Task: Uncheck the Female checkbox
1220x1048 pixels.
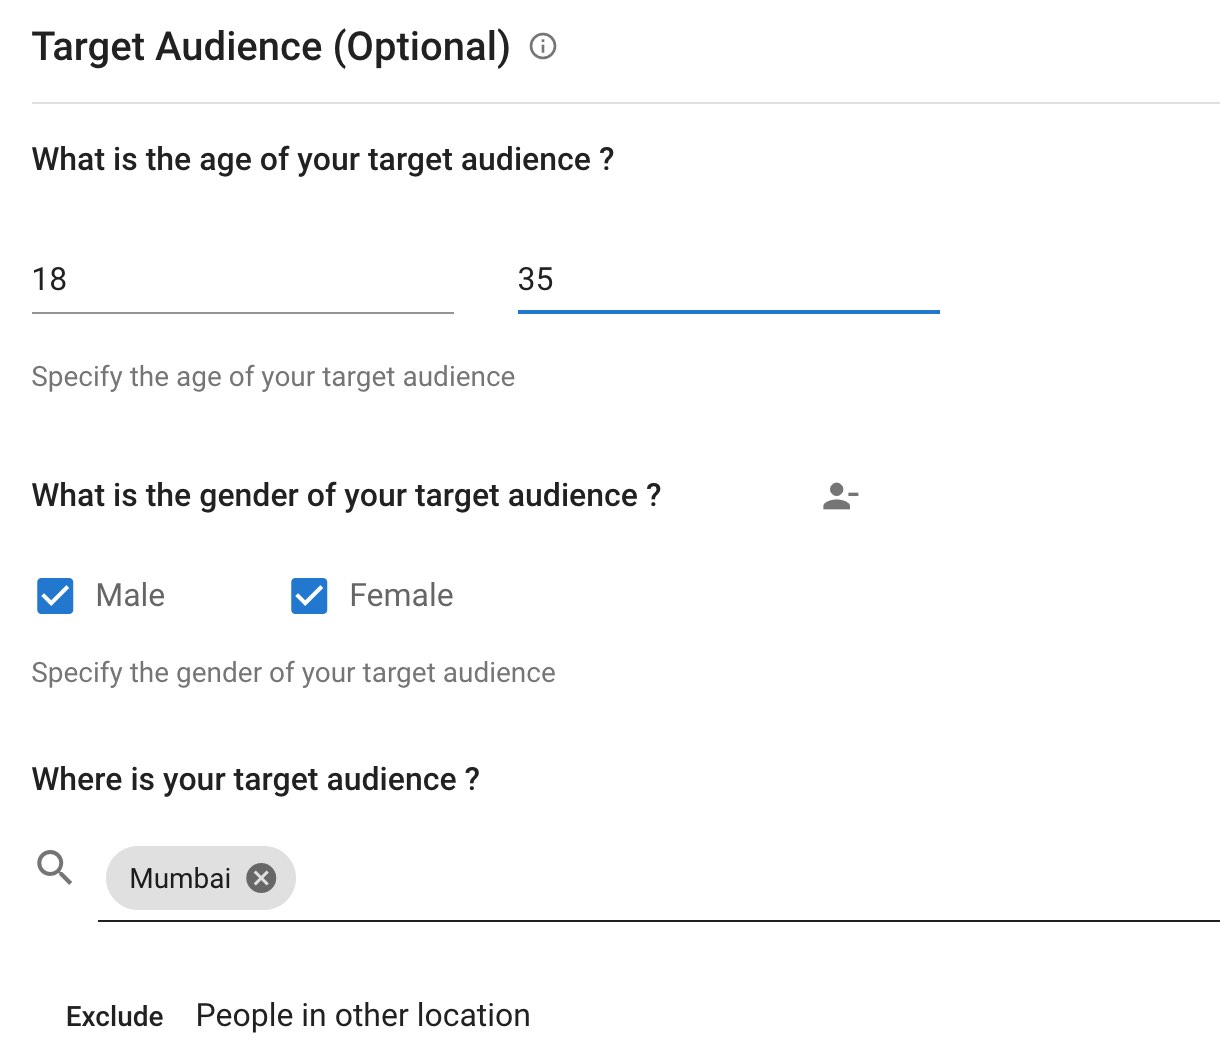Action: coord(308,595)
